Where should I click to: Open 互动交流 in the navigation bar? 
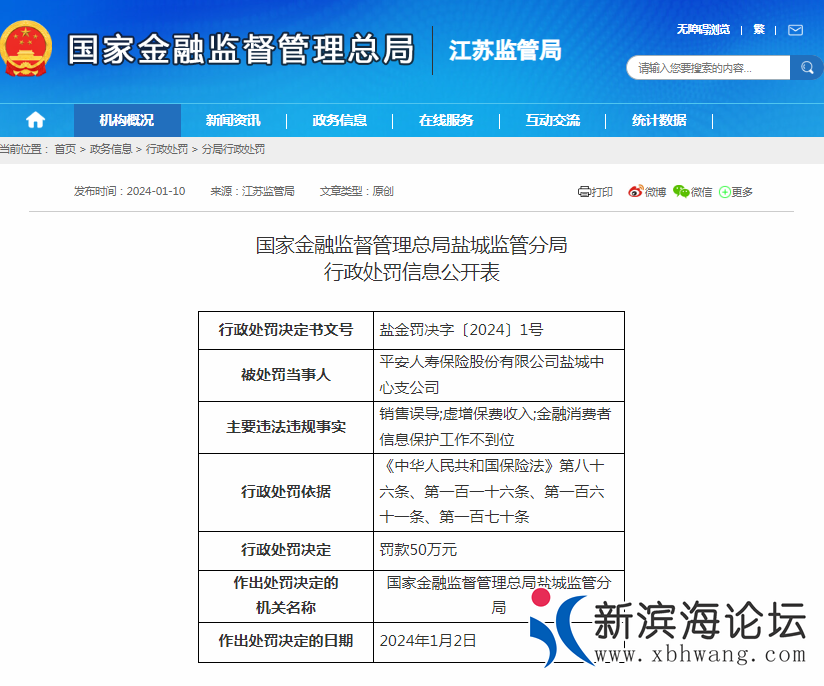pyautogui.click(x=553, y=120)
